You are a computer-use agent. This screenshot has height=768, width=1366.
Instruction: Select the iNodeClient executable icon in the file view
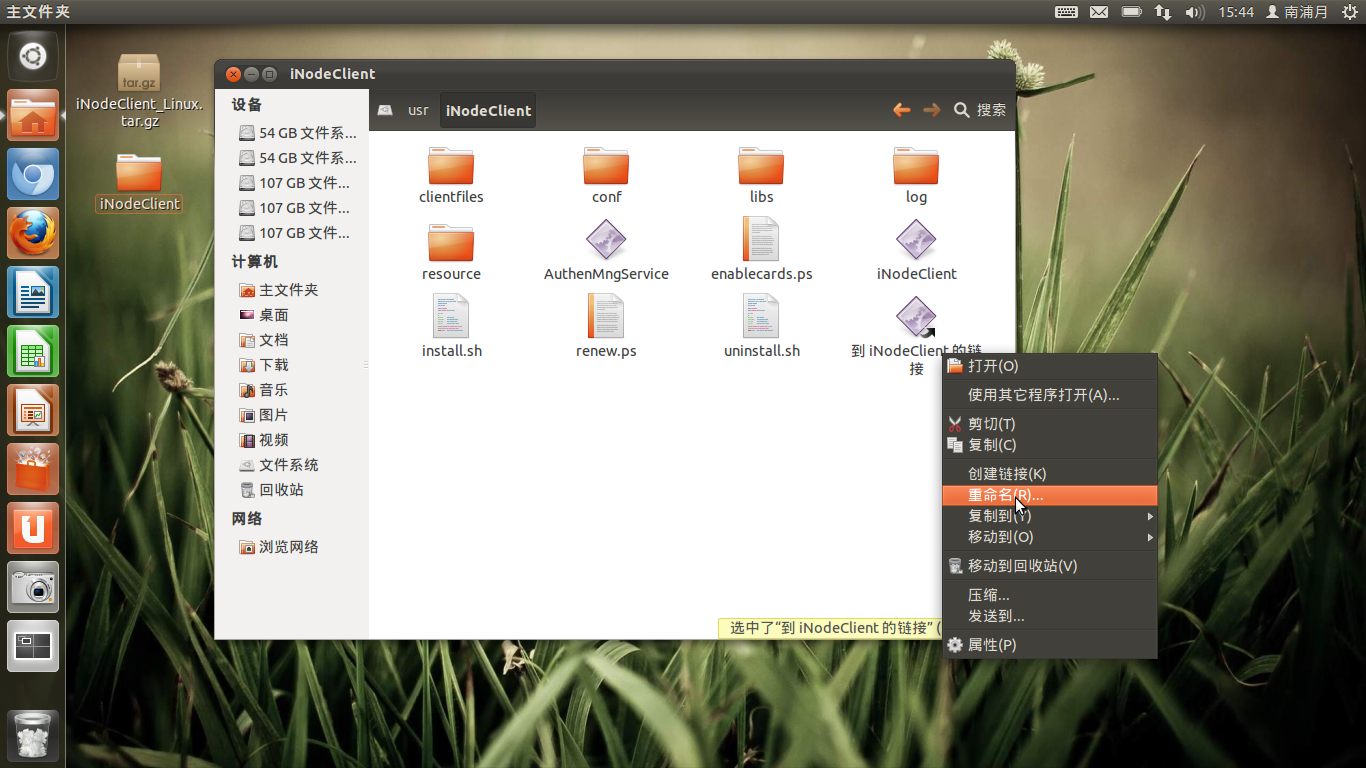pos(916,241)
